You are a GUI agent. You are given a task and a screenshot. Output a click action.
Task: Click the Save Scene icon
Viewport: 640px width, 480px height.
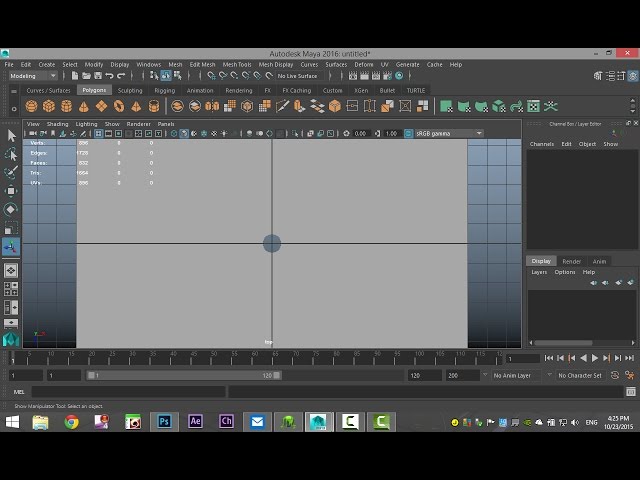[98, 76]
